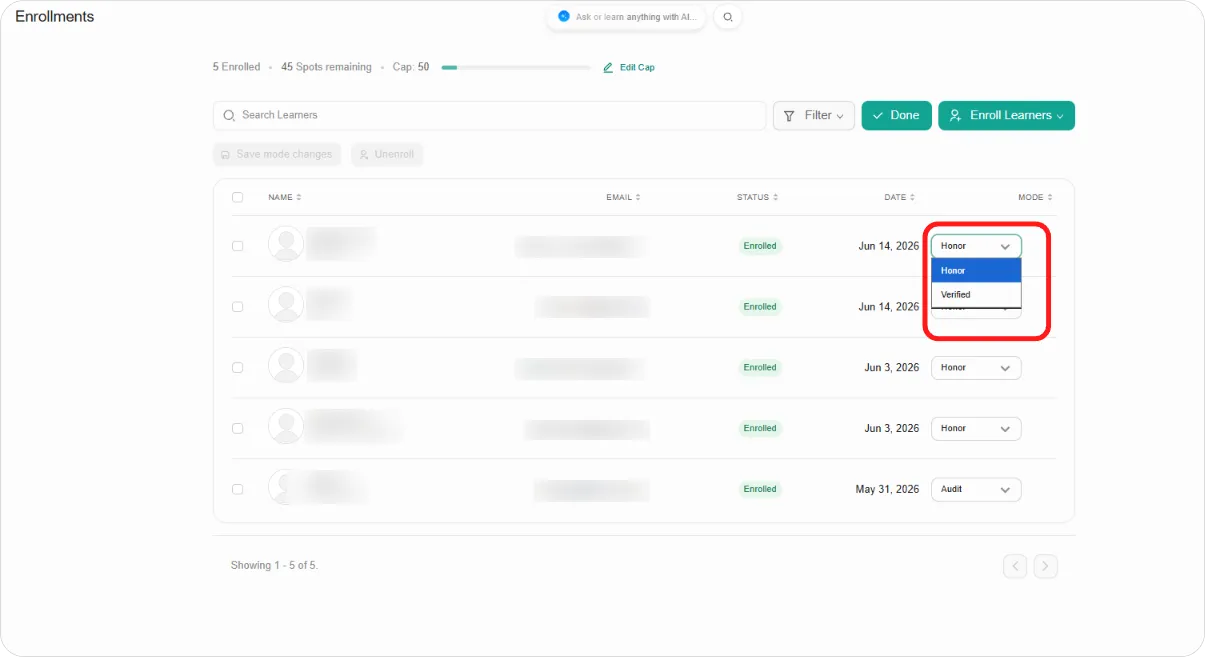The width and height of the screenshot is (1205, 657).
Task: Click the Unenroll button
Action: click(387, 155)
